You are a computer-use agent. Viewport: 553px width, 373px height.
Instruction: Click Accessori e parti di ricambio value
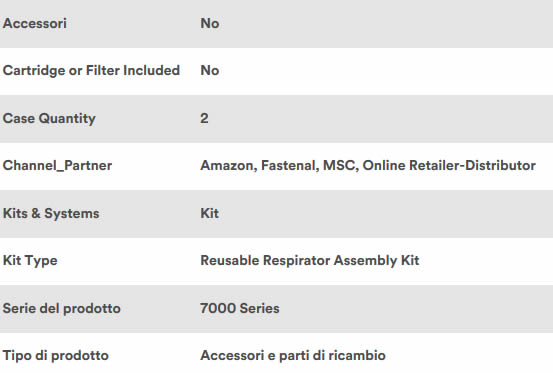pos(293,356)
